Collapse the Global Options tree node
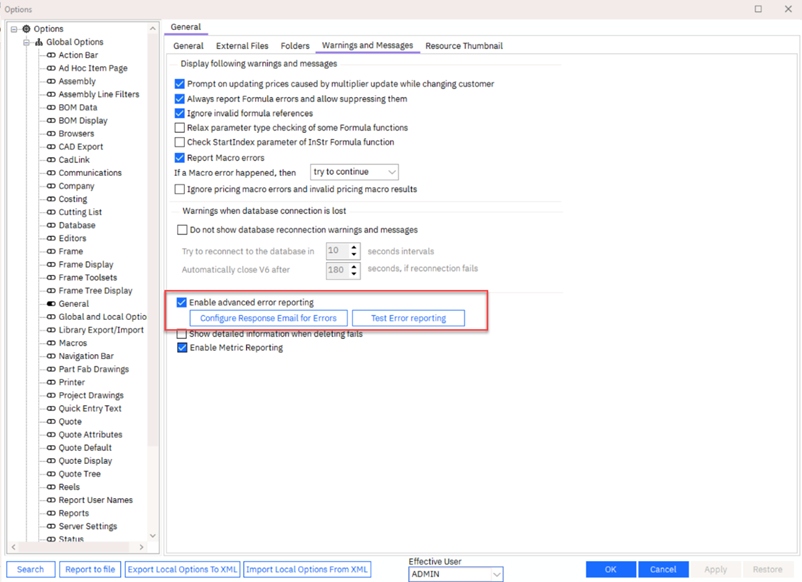 tap(27, 42)
